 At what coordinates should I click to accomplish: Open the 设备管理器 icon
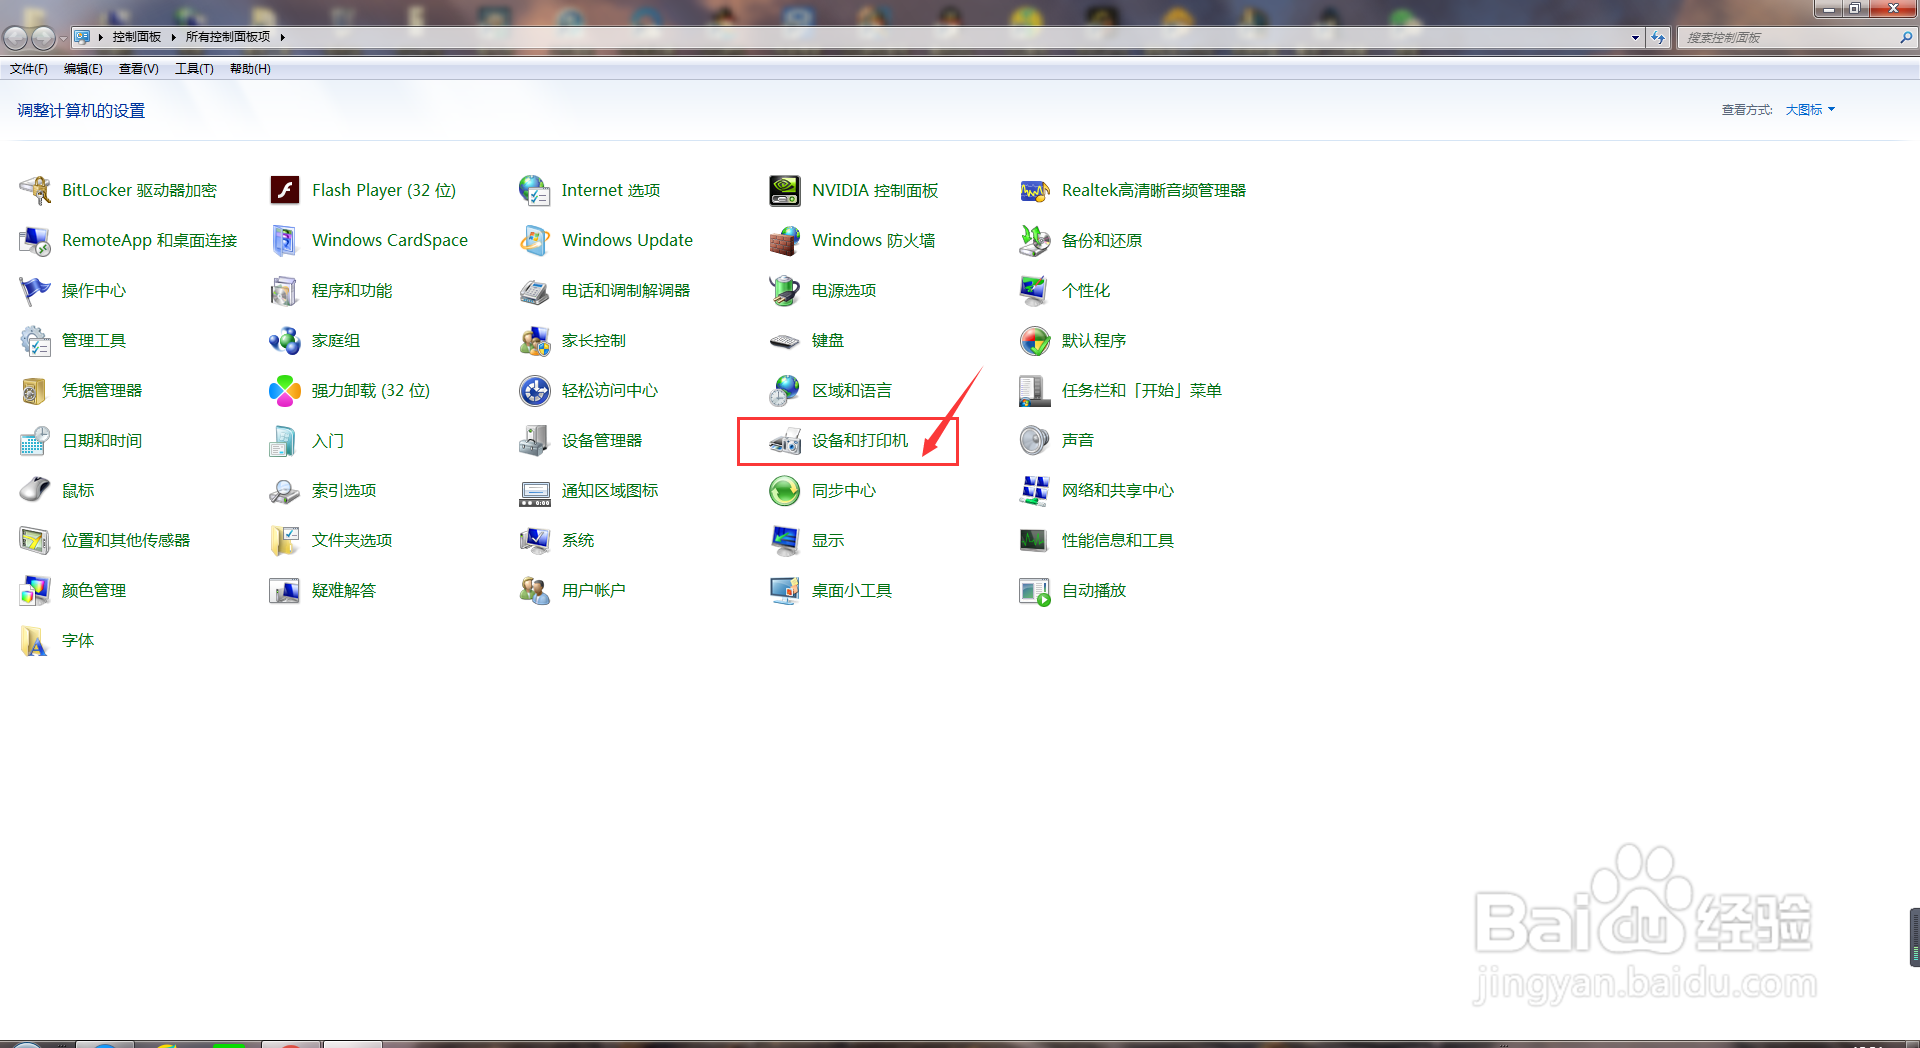(x=535, y=440)
